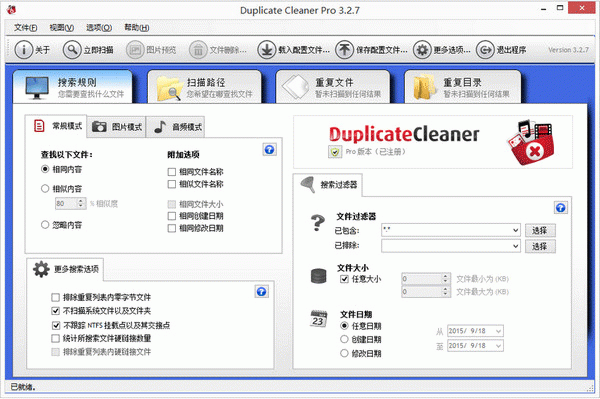Screen dimensions: 600x399
Task: Click the shield registered icon
Action: [335, 152]
